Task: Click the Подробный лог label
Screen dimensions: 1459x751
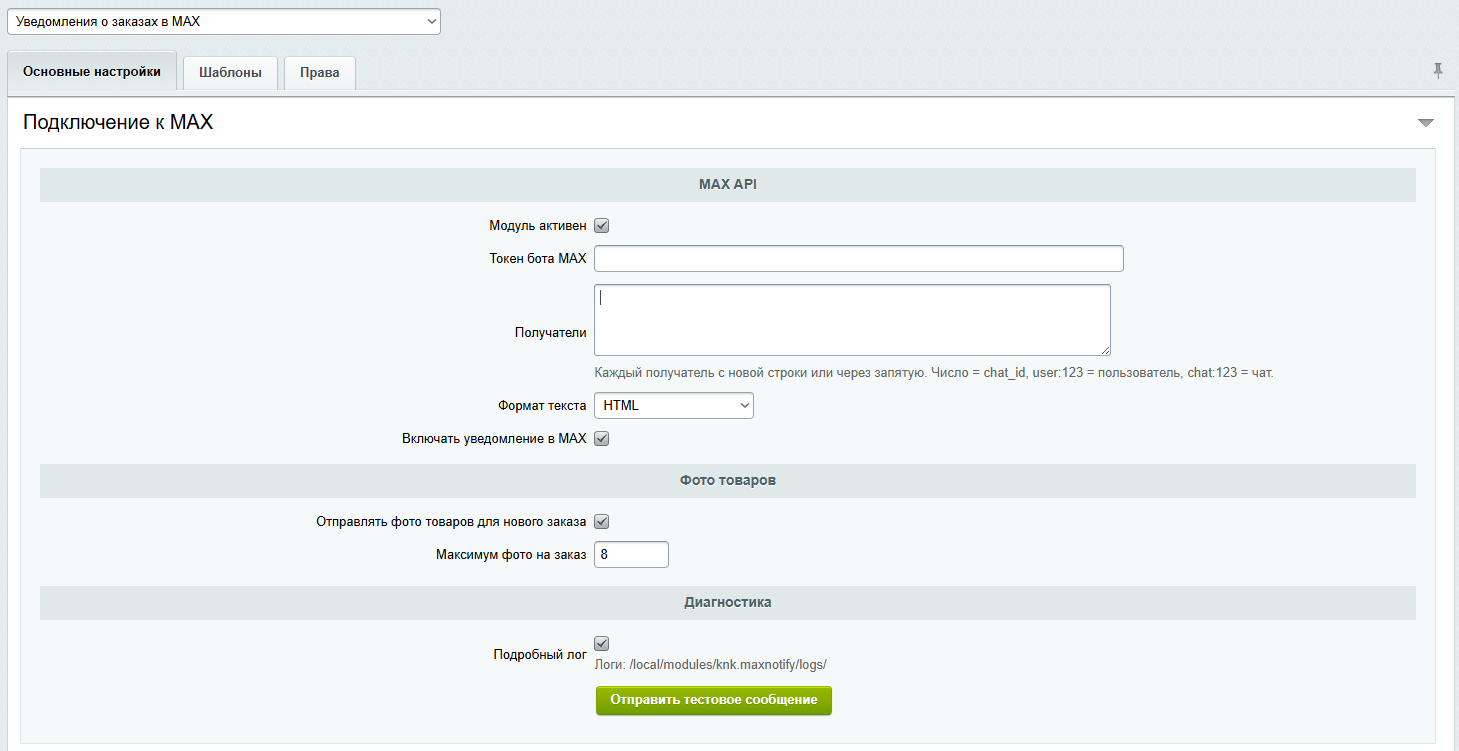Action: (540, 655)
